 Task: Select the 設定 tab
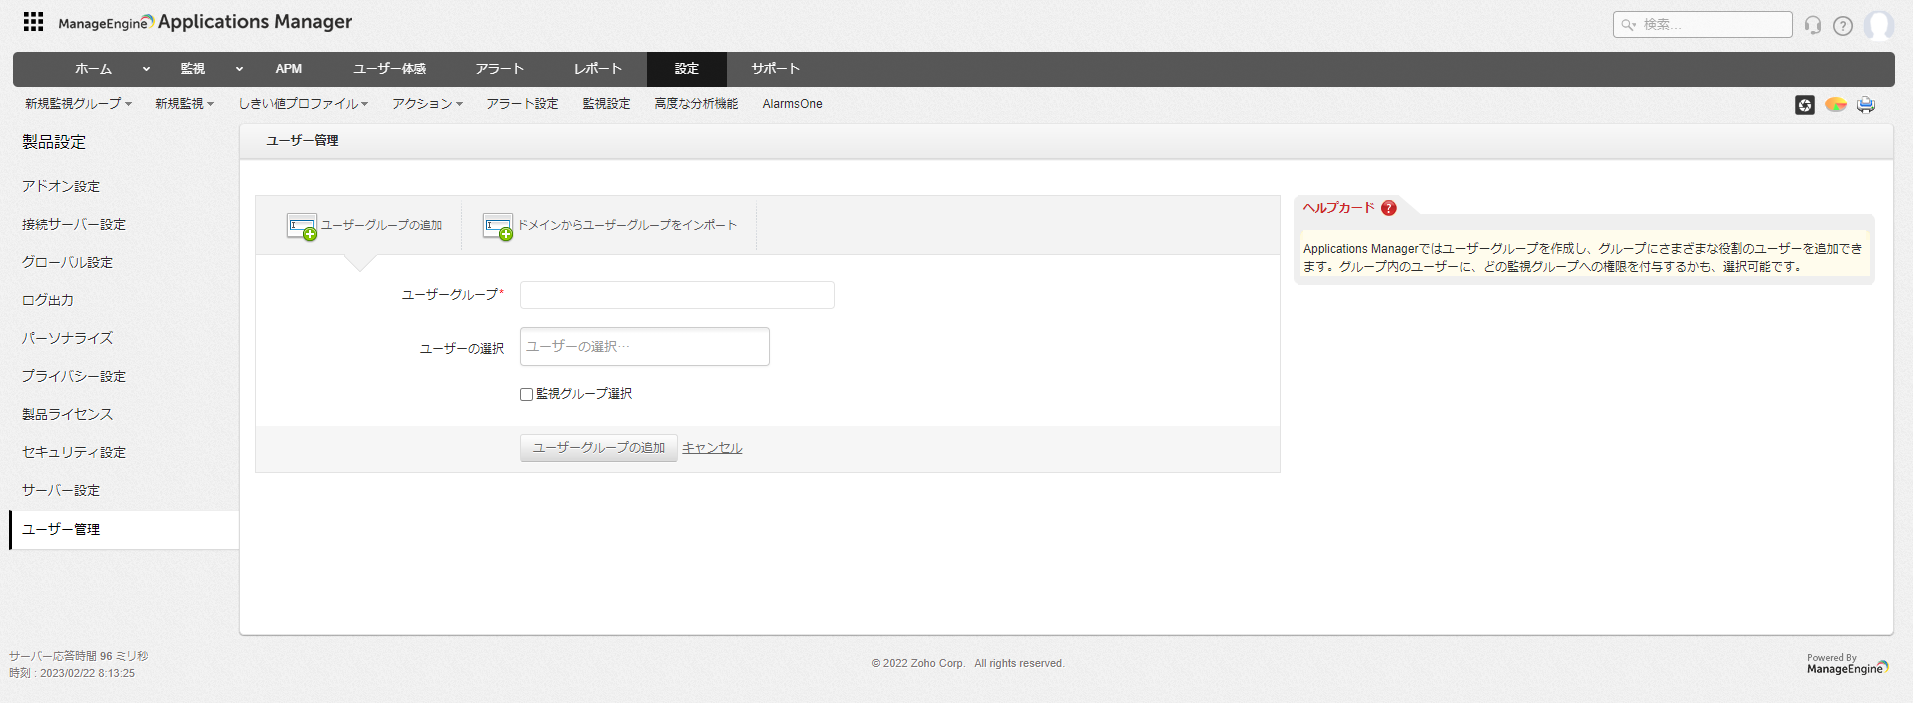687,69
